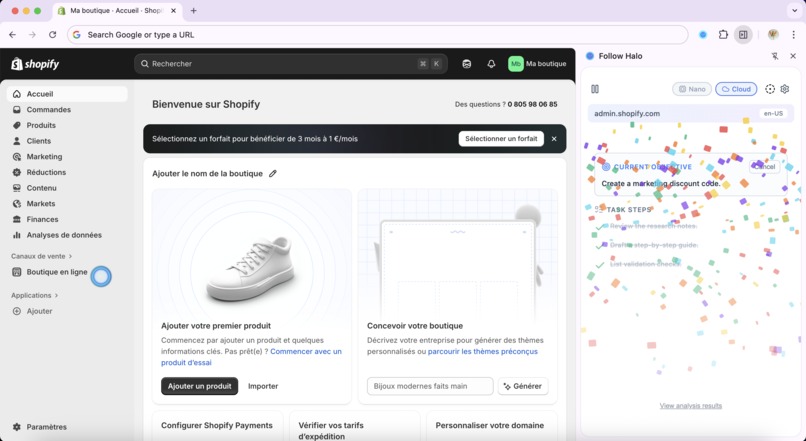The width and height of the screenshot is (806, 441).
Task: Open the Sidekick assistant icon in the top bar
Action: [x=467, y=64]
